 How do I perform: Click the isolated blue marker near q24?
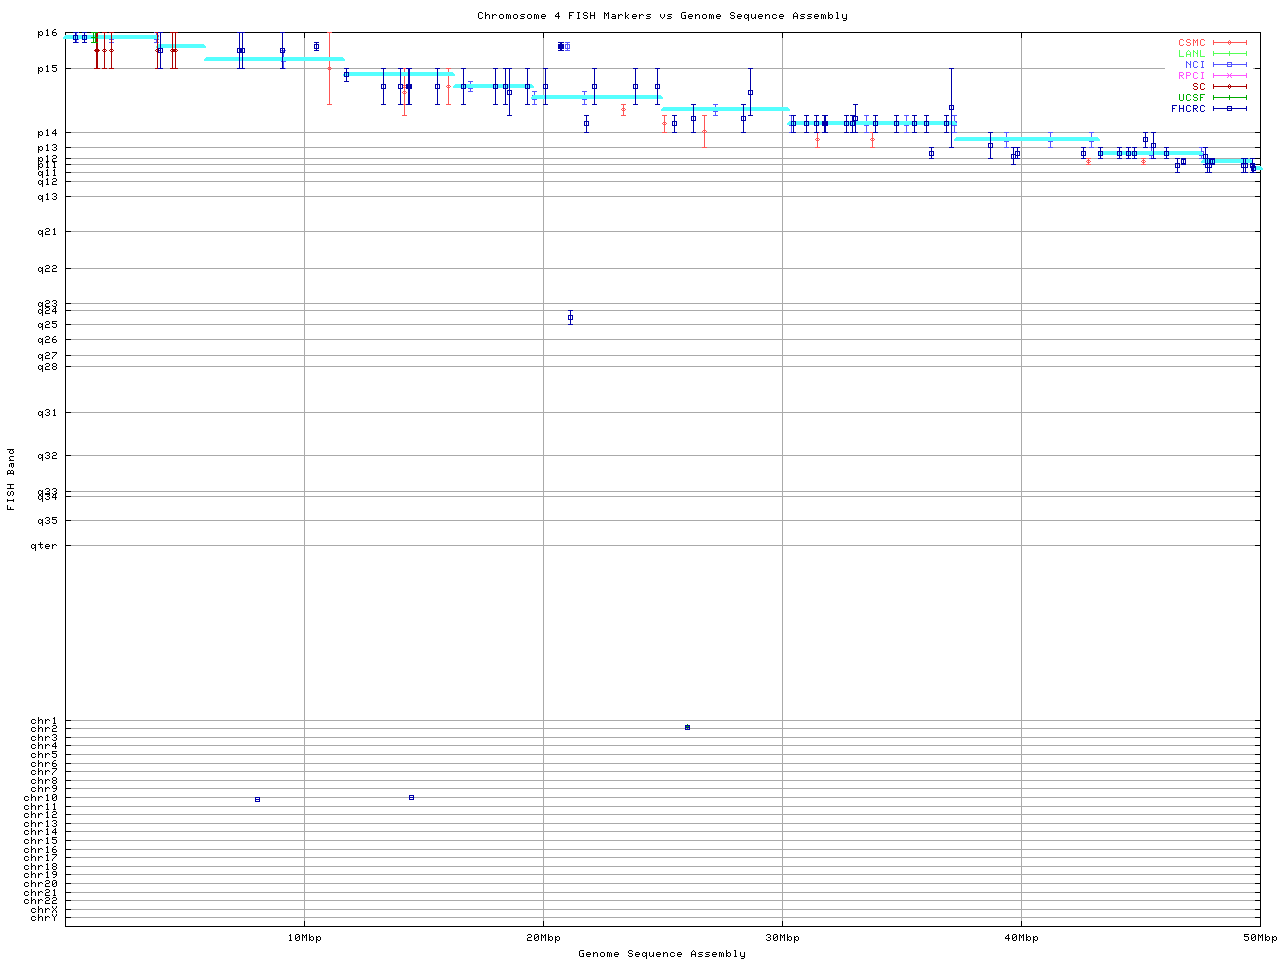coord(570,318)
